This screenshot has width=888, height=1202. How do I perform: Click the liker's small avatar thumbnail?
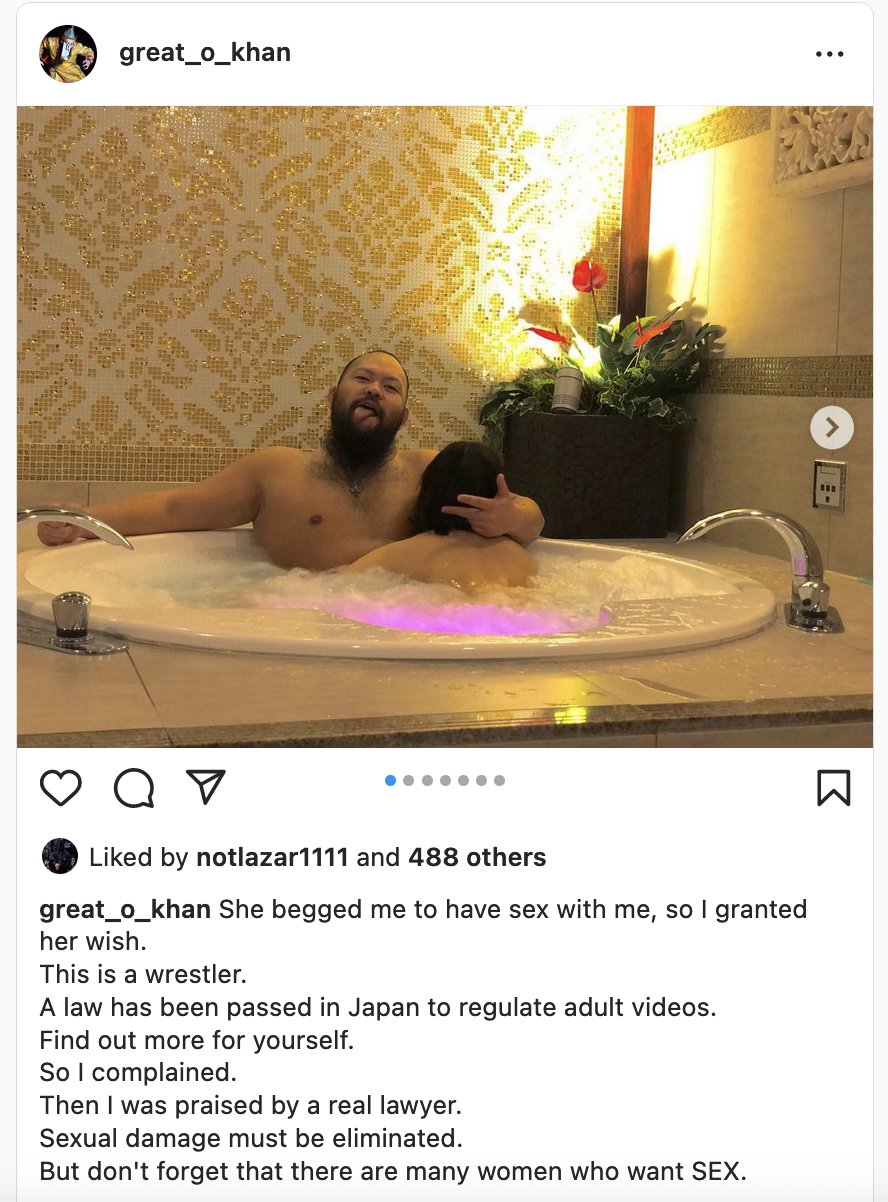[x=60, y=857]
